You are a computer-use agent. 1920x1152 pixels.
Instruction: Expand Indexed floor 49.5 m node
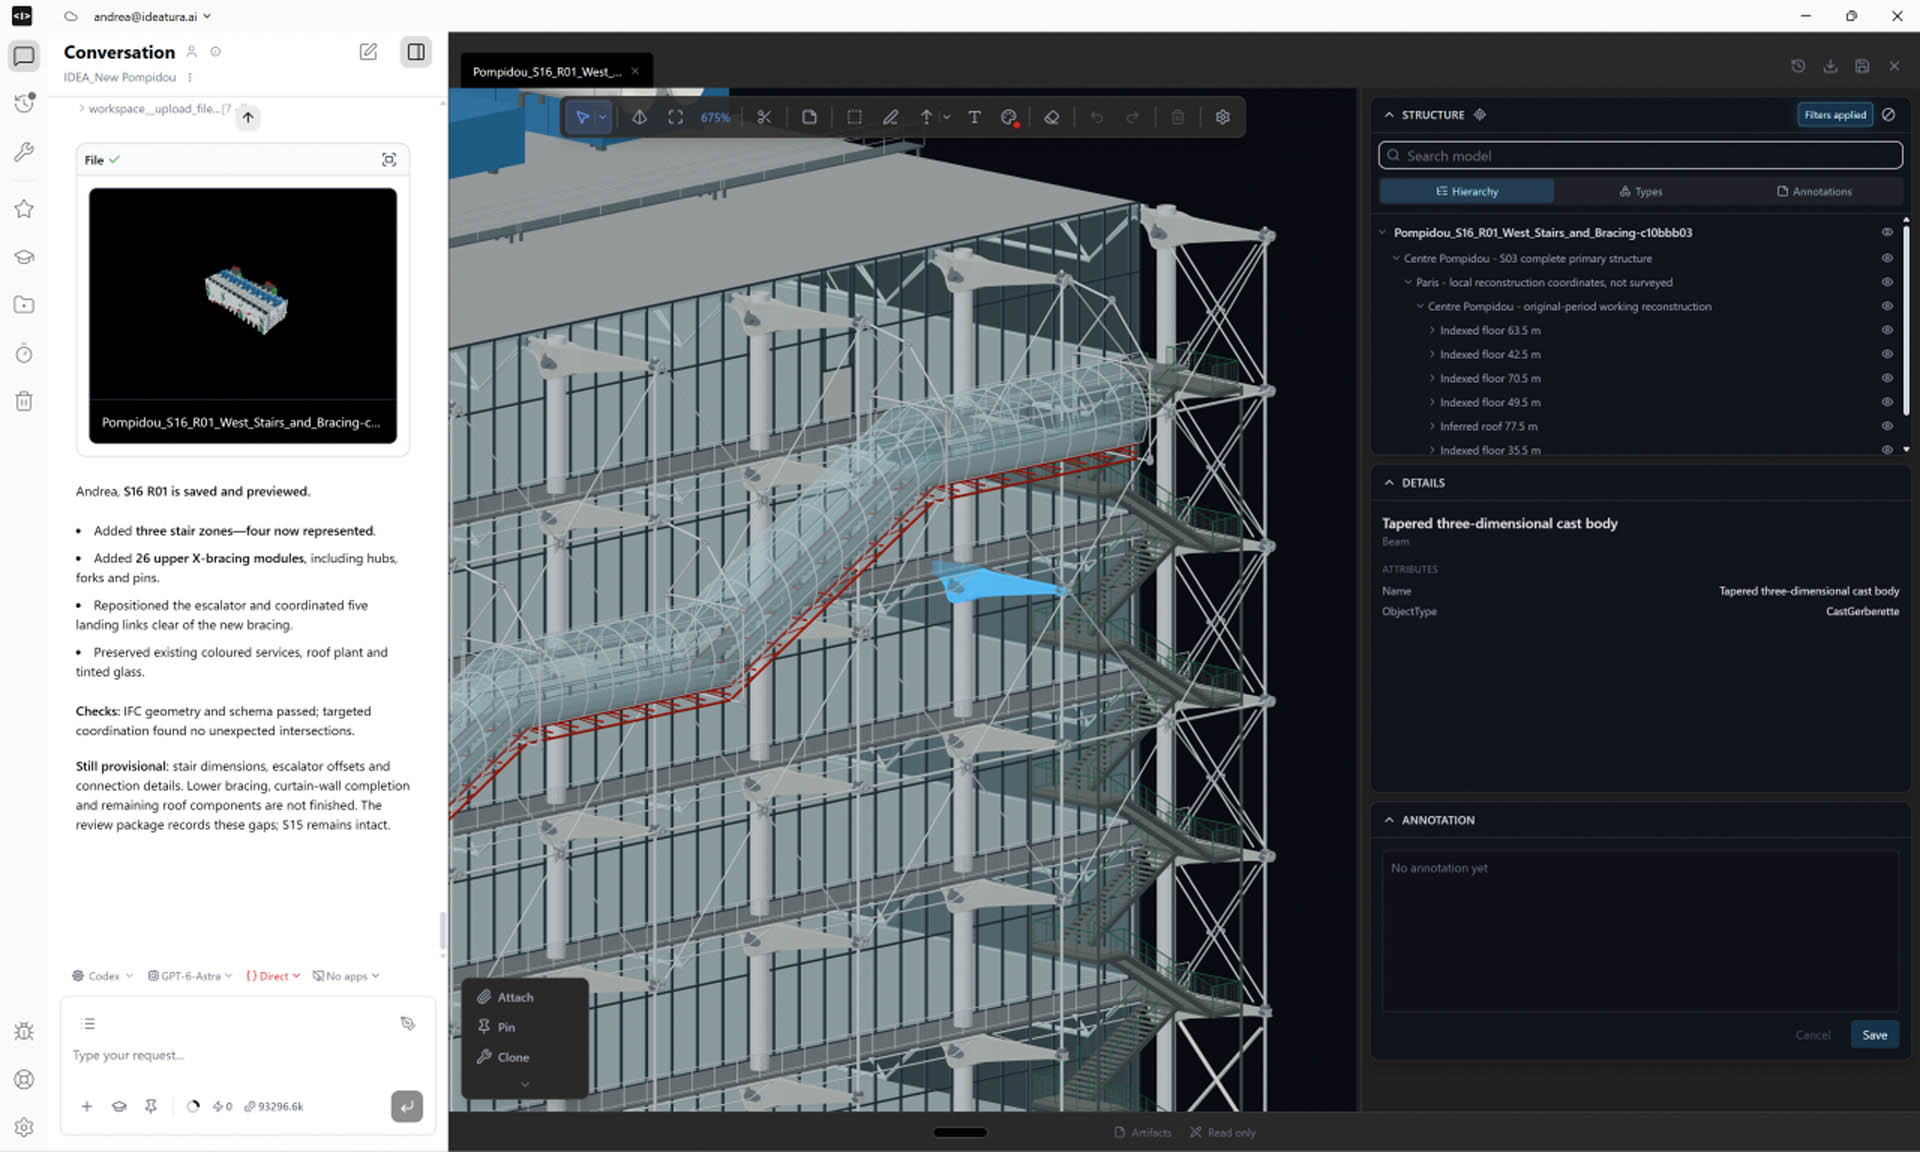[x=1432, y=402]
